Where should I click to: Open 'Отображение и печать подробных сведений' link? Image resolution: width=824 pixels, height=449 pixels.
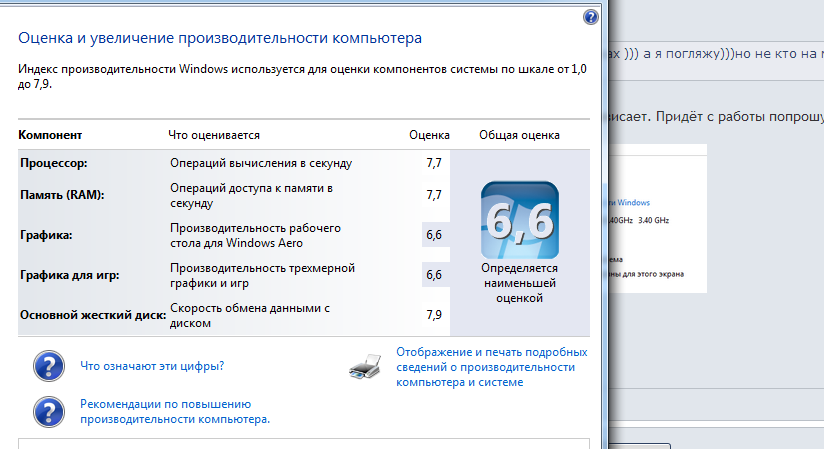pyautogui.click(x=491, y=367)
